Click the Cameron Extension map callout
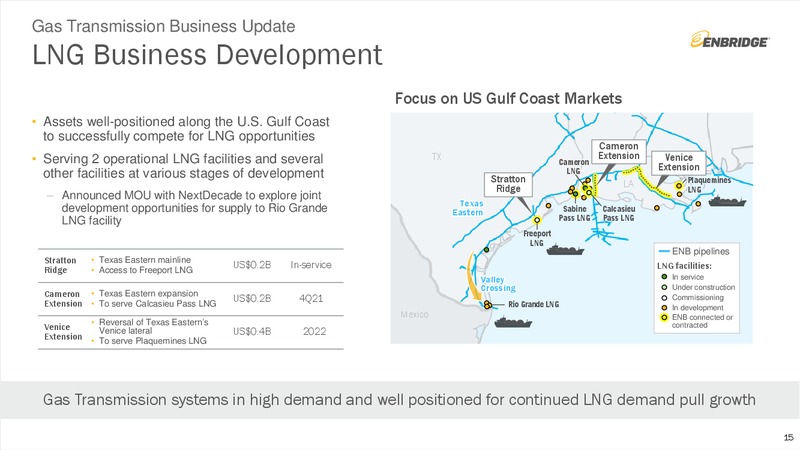The height and width of the screenshot is (450, 800). click(x=619, y=151)
